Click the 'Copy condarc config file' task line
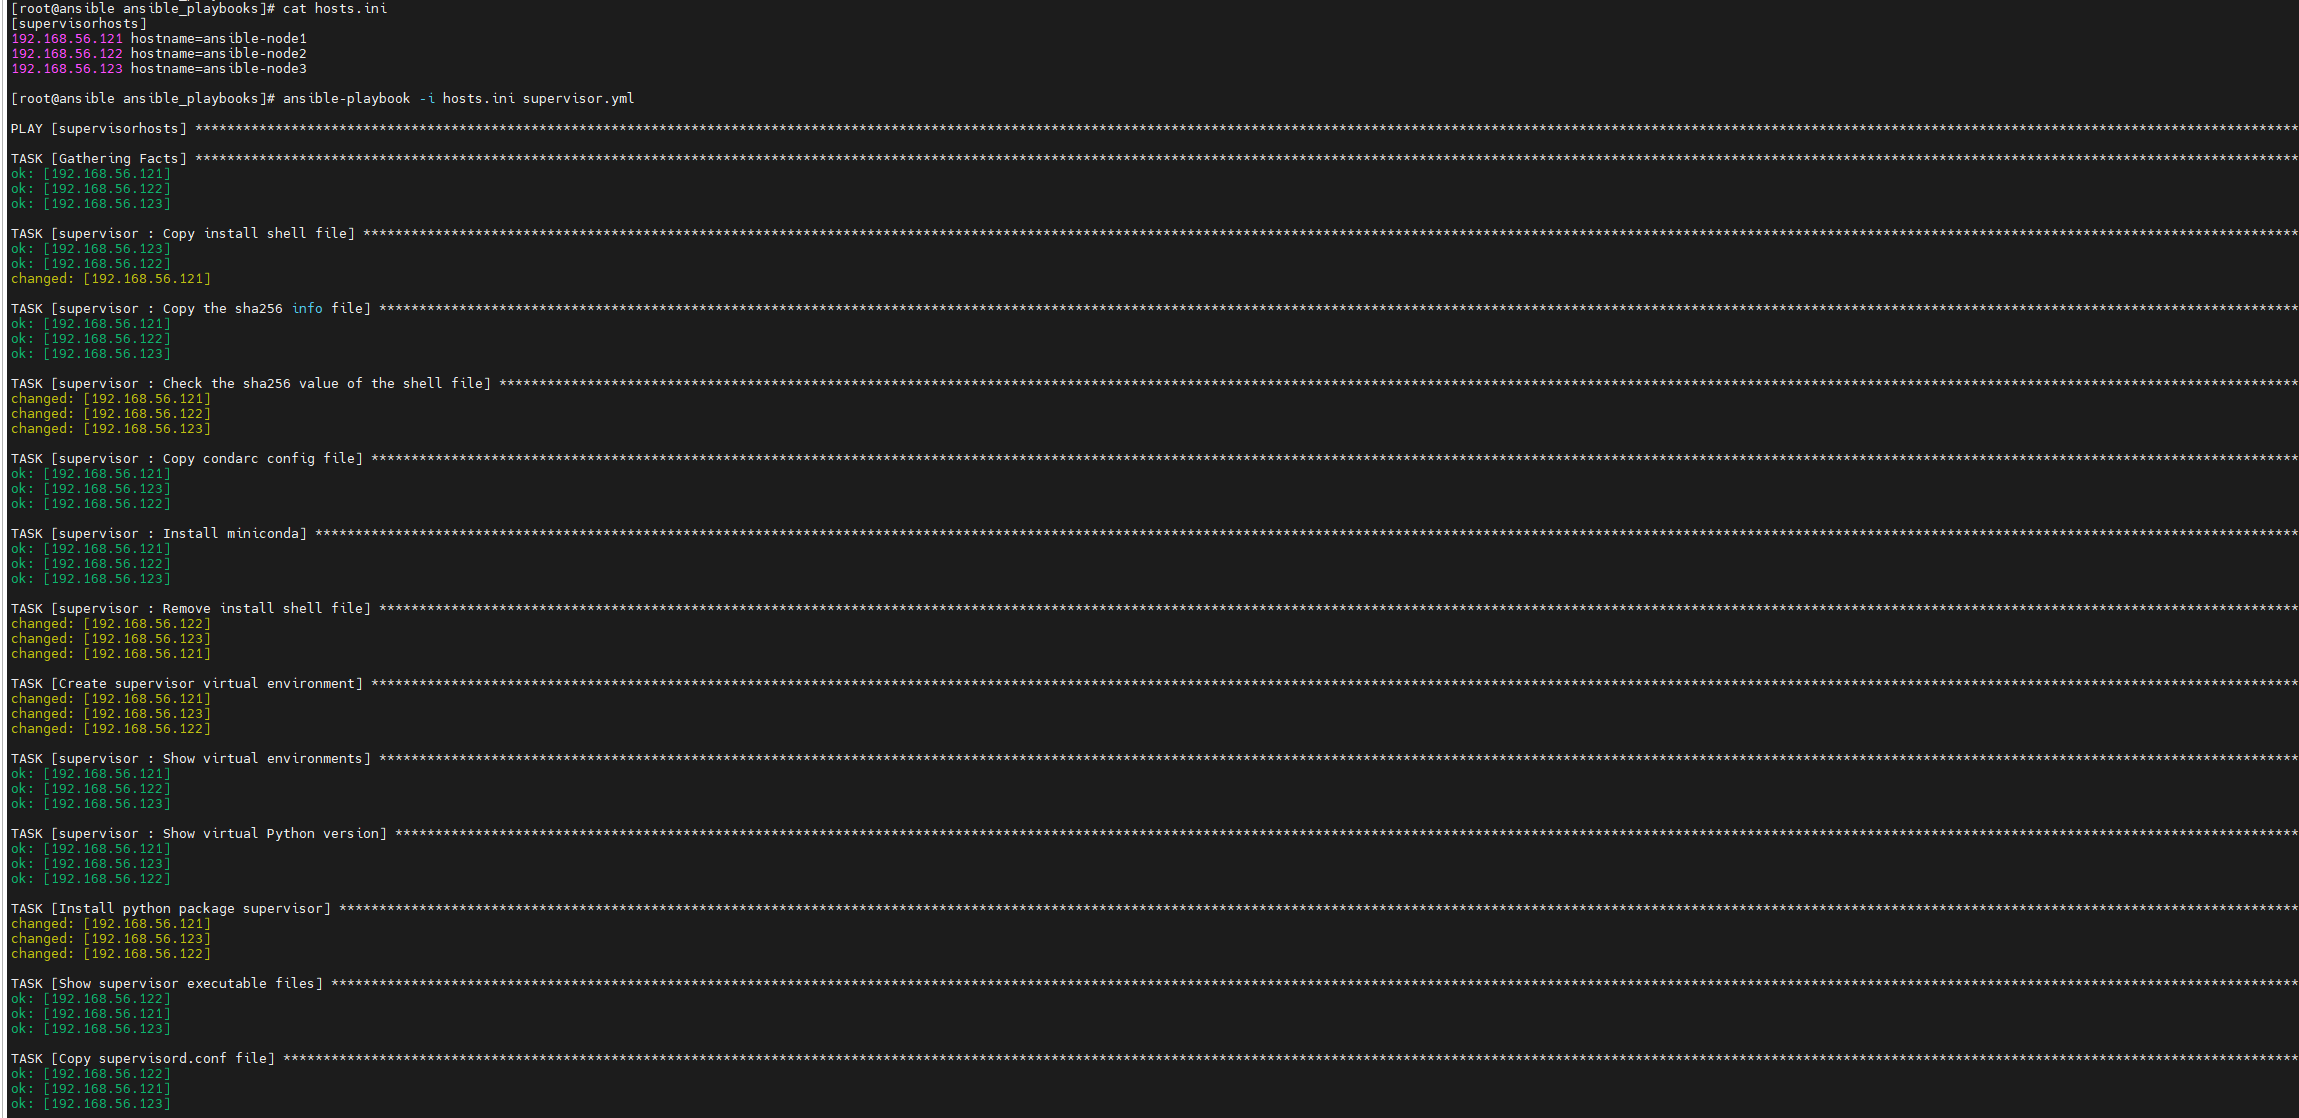 point(187,458)
